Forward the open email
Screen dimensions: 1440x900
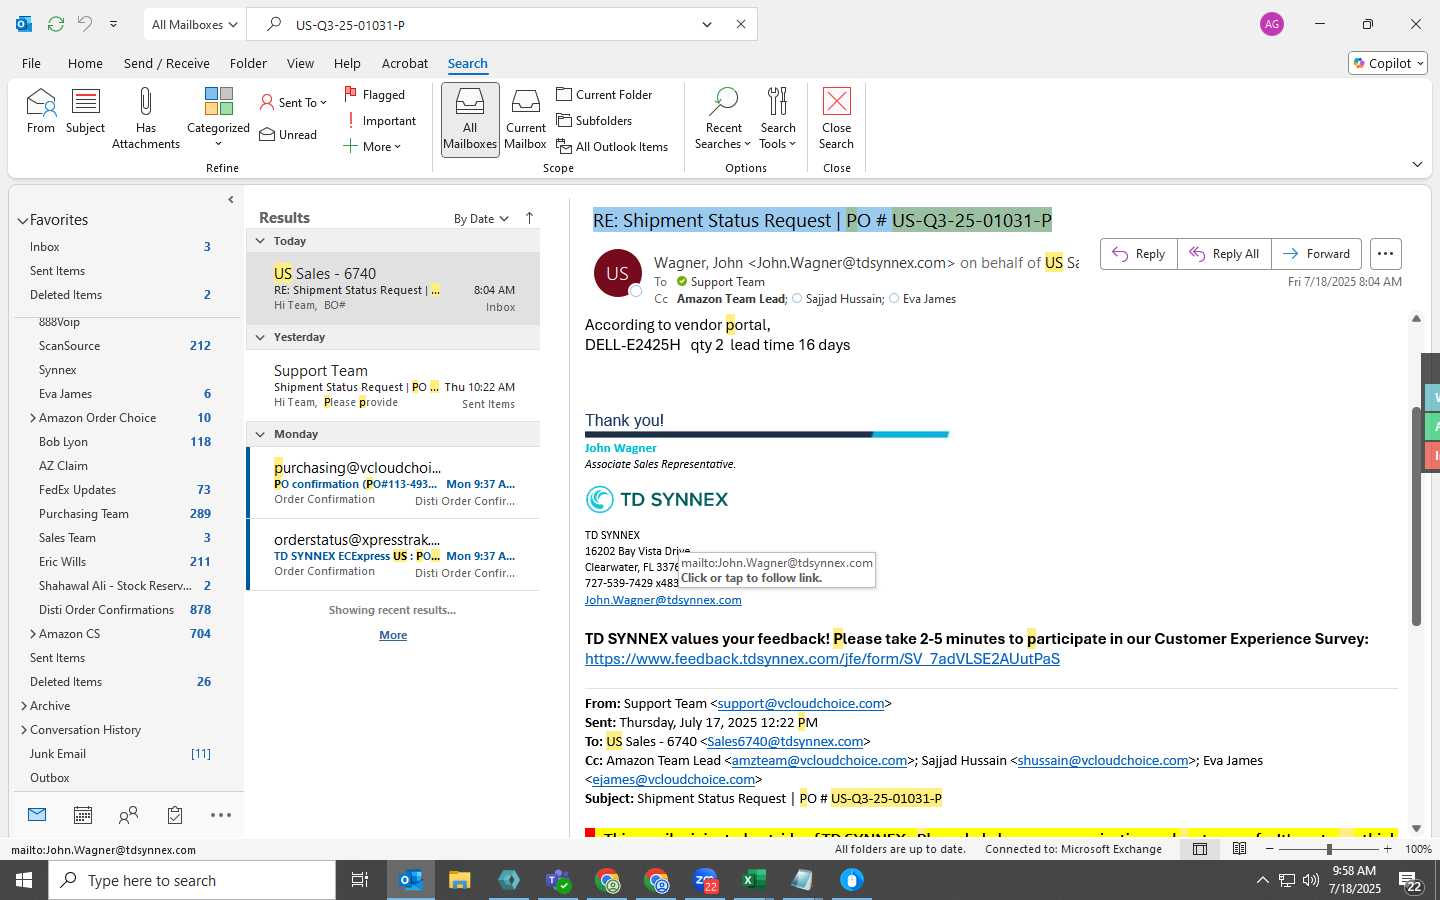[1316, 254]
